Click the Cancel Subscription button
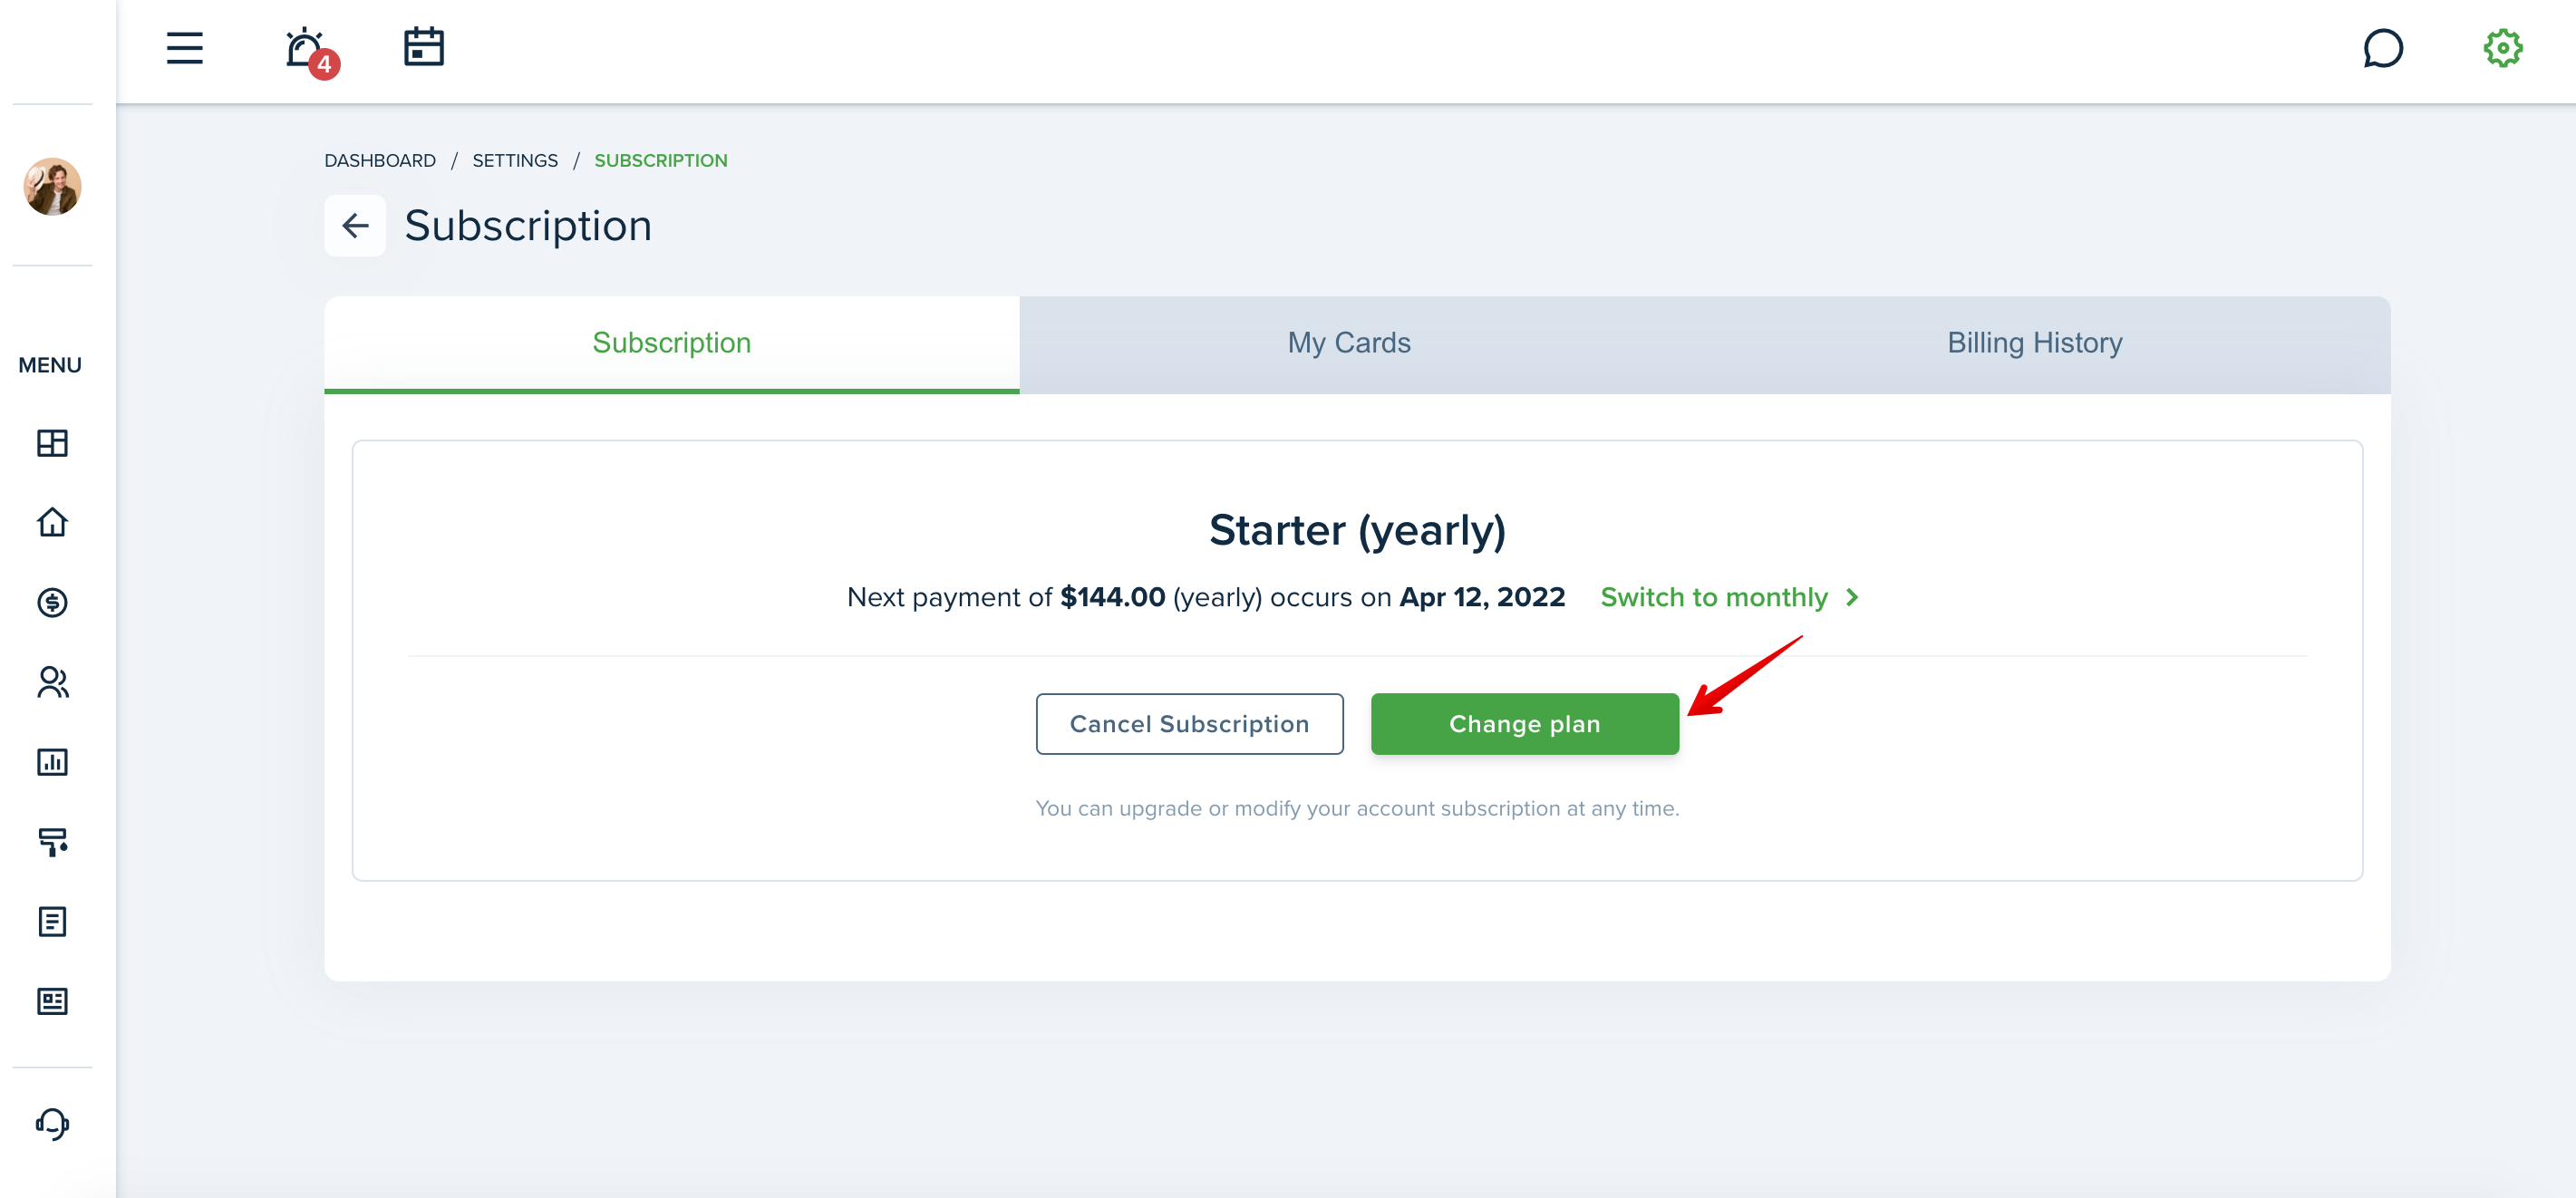Image resolution: width=2576 pixels, height=1198 pixels. tap(1189, 724)
